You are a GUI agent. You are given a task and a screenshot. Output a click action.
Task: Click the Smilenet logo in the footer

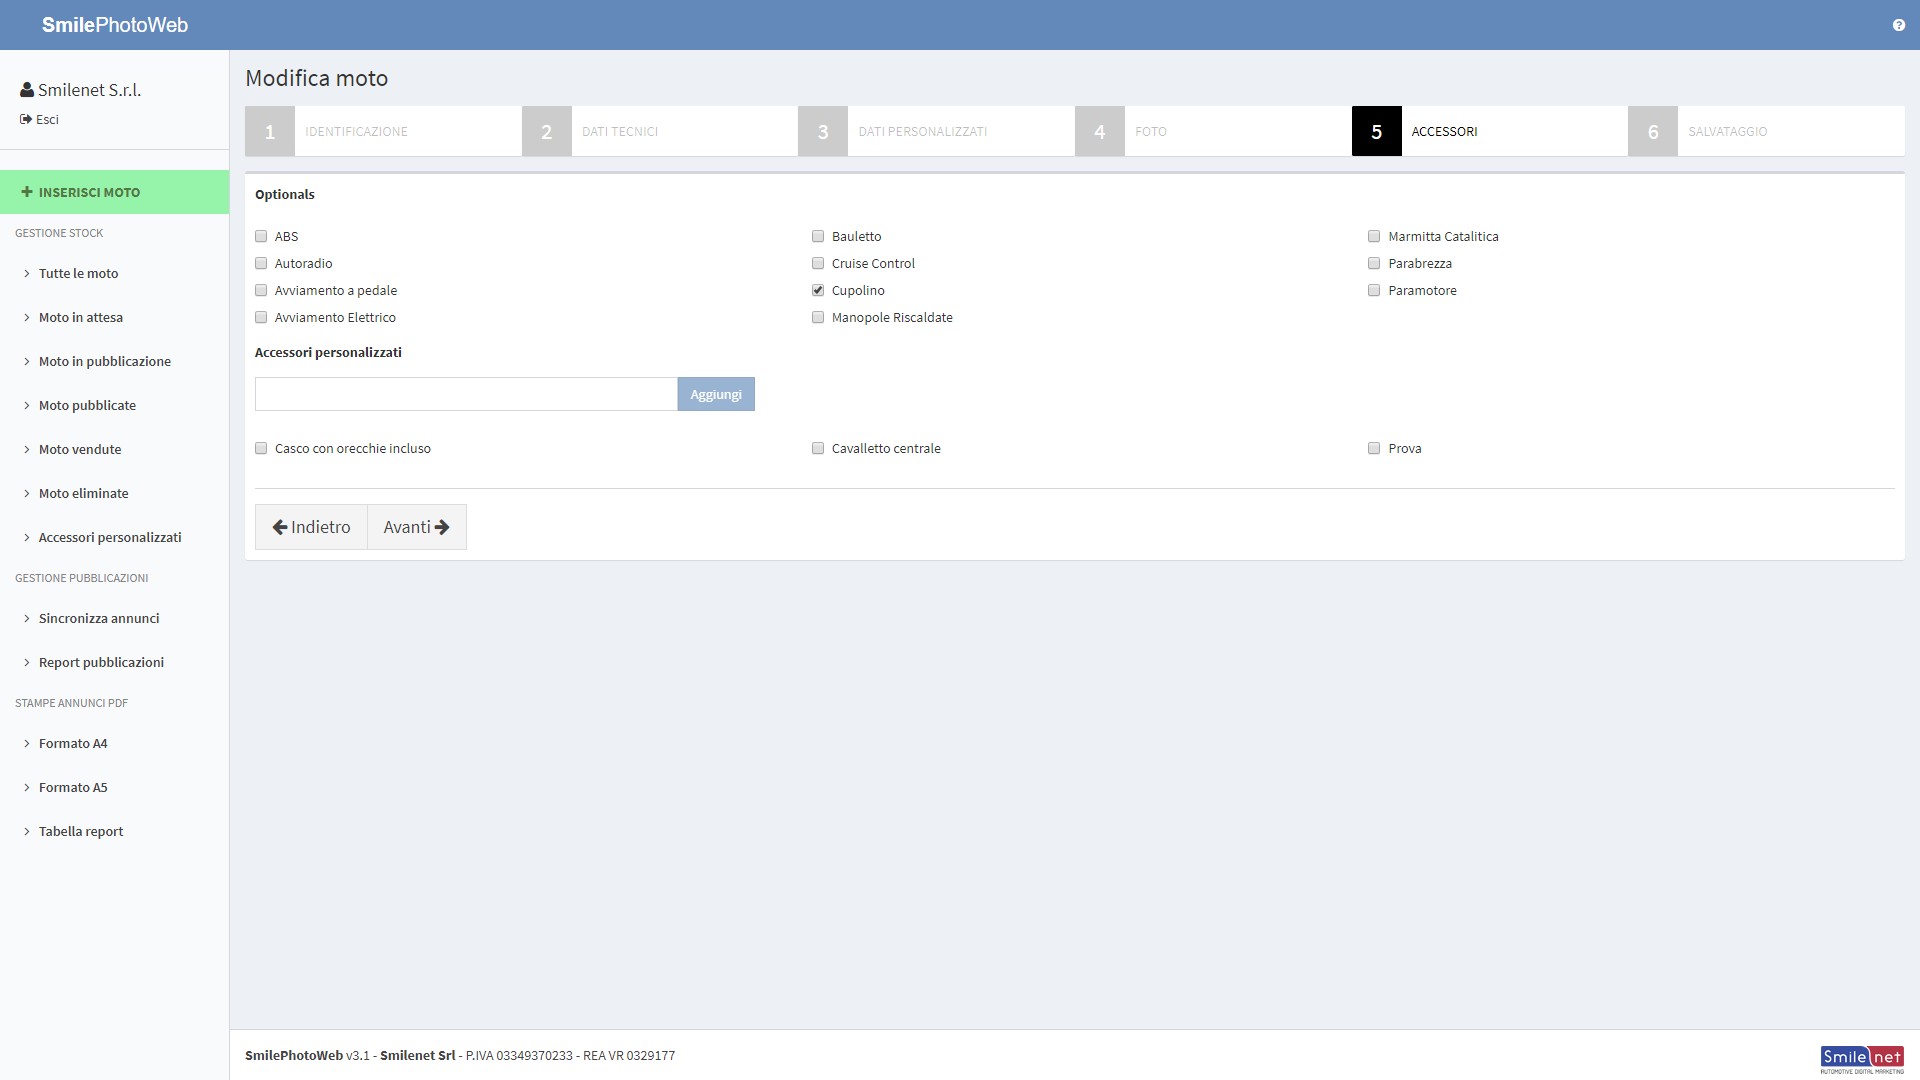tap(1861, 1058)
